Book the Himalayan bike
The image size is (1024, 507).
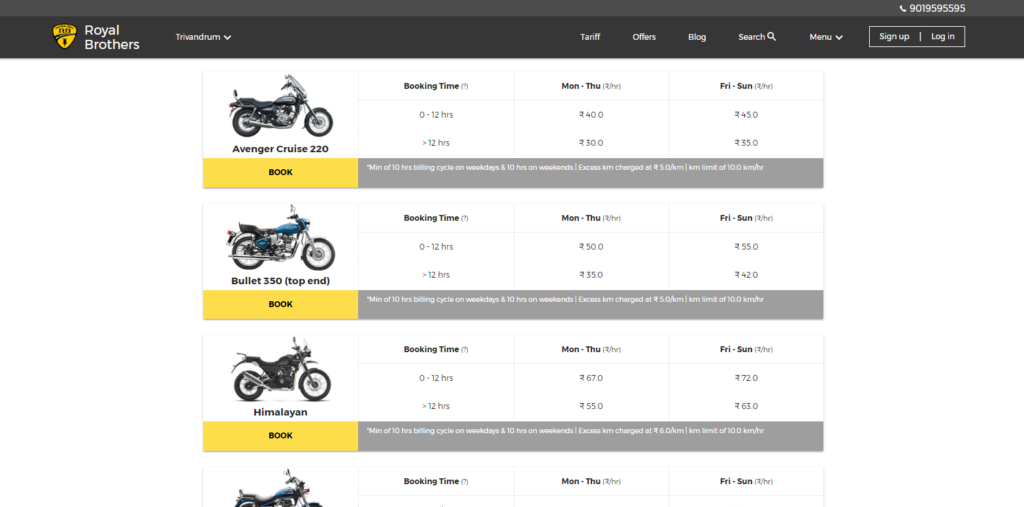coord(280,436)
